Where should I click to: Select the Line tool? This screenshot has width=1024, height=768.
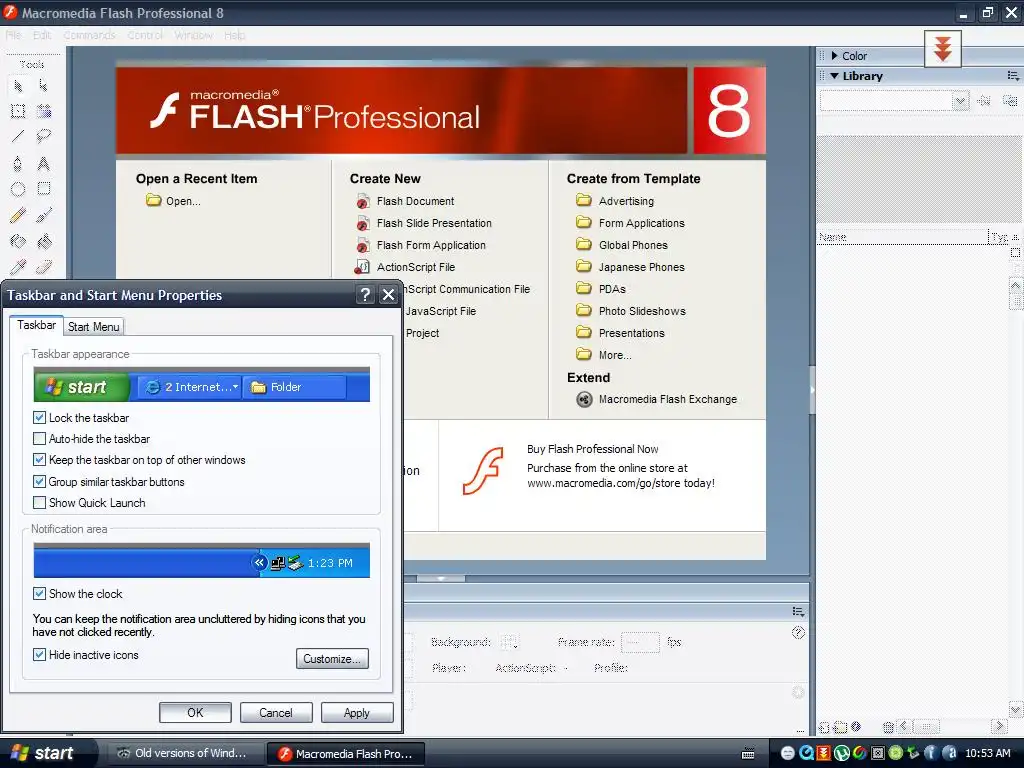coord(18,137)
